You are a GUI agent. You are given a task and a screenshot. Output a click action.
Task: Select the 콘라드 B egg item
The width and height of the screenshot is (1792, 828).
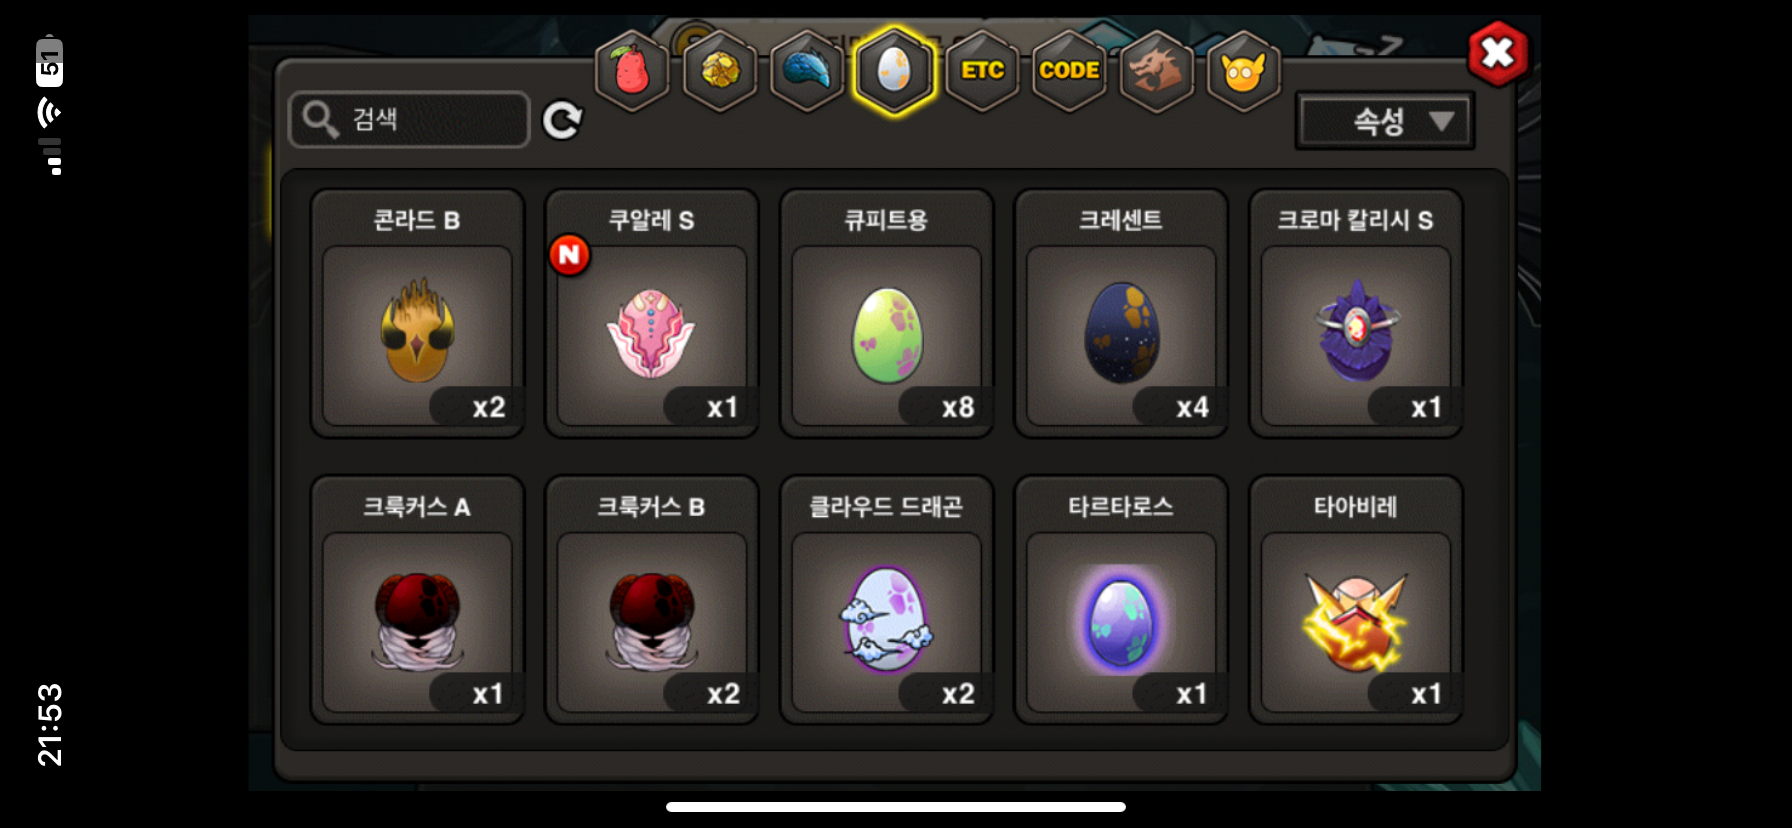click(417, 314)
